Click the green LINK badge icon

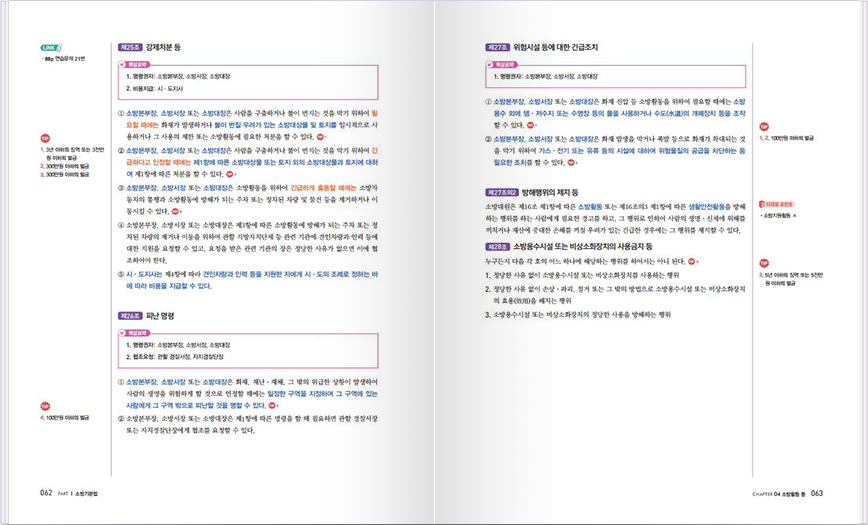(x=52, y=48)
